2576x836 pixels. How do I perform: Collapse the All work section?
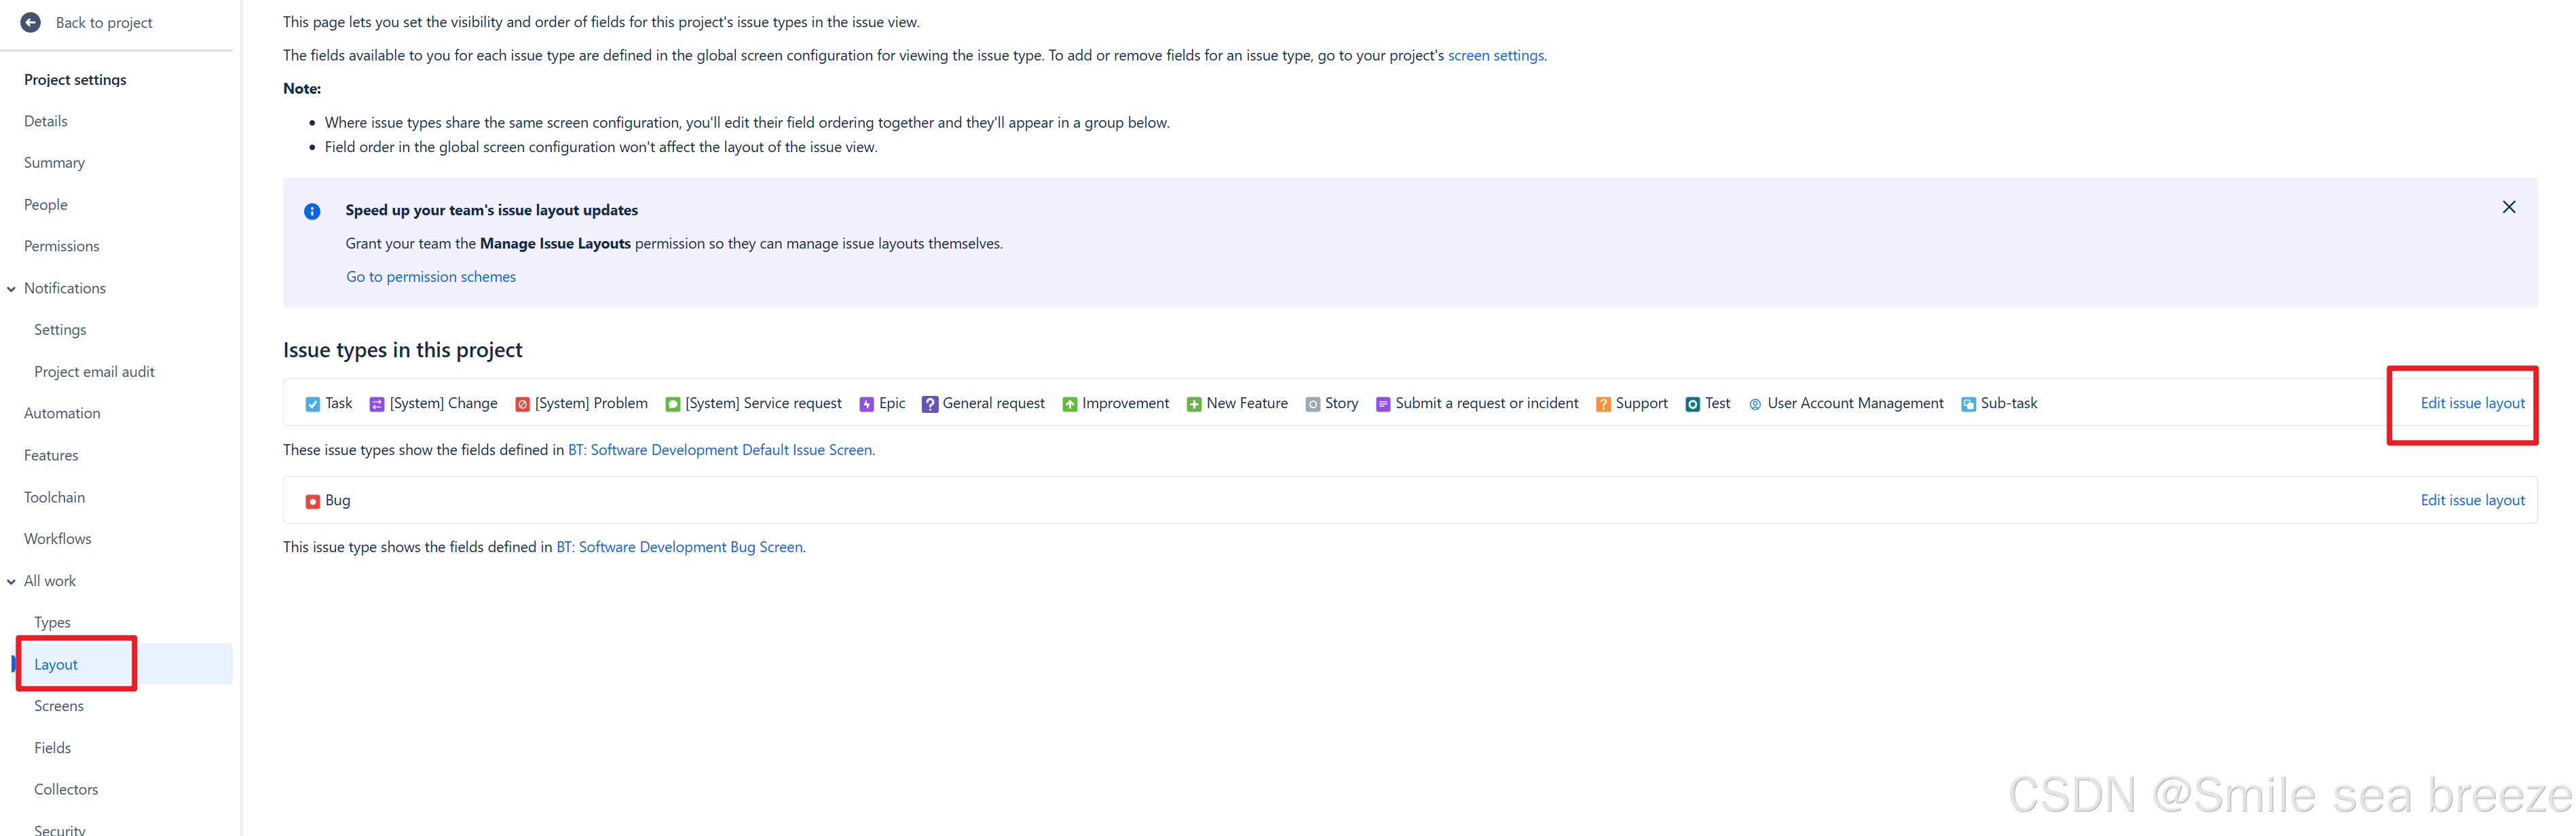point(11,580)
